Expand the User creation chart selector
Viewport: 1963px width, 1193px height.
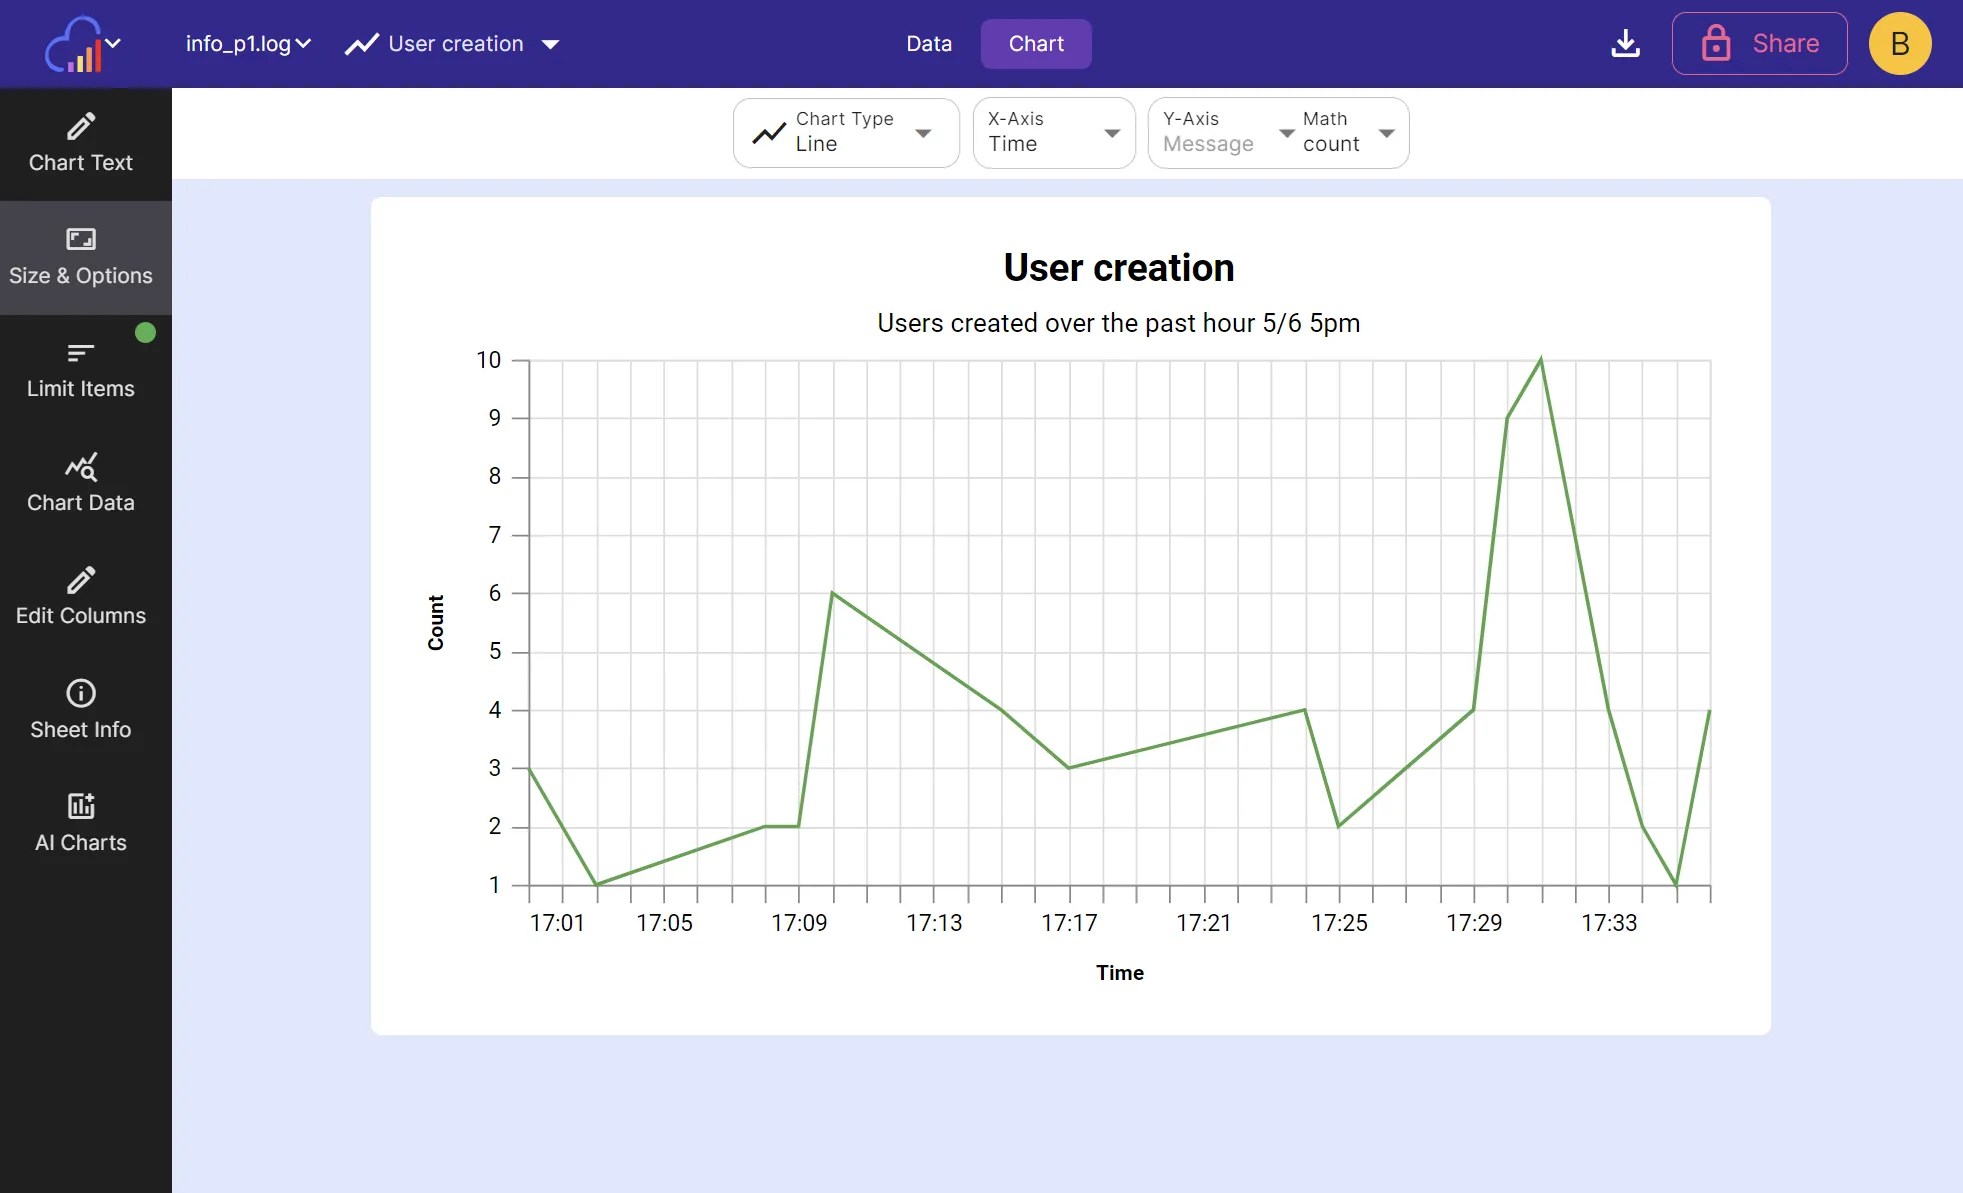click(452, 44)
